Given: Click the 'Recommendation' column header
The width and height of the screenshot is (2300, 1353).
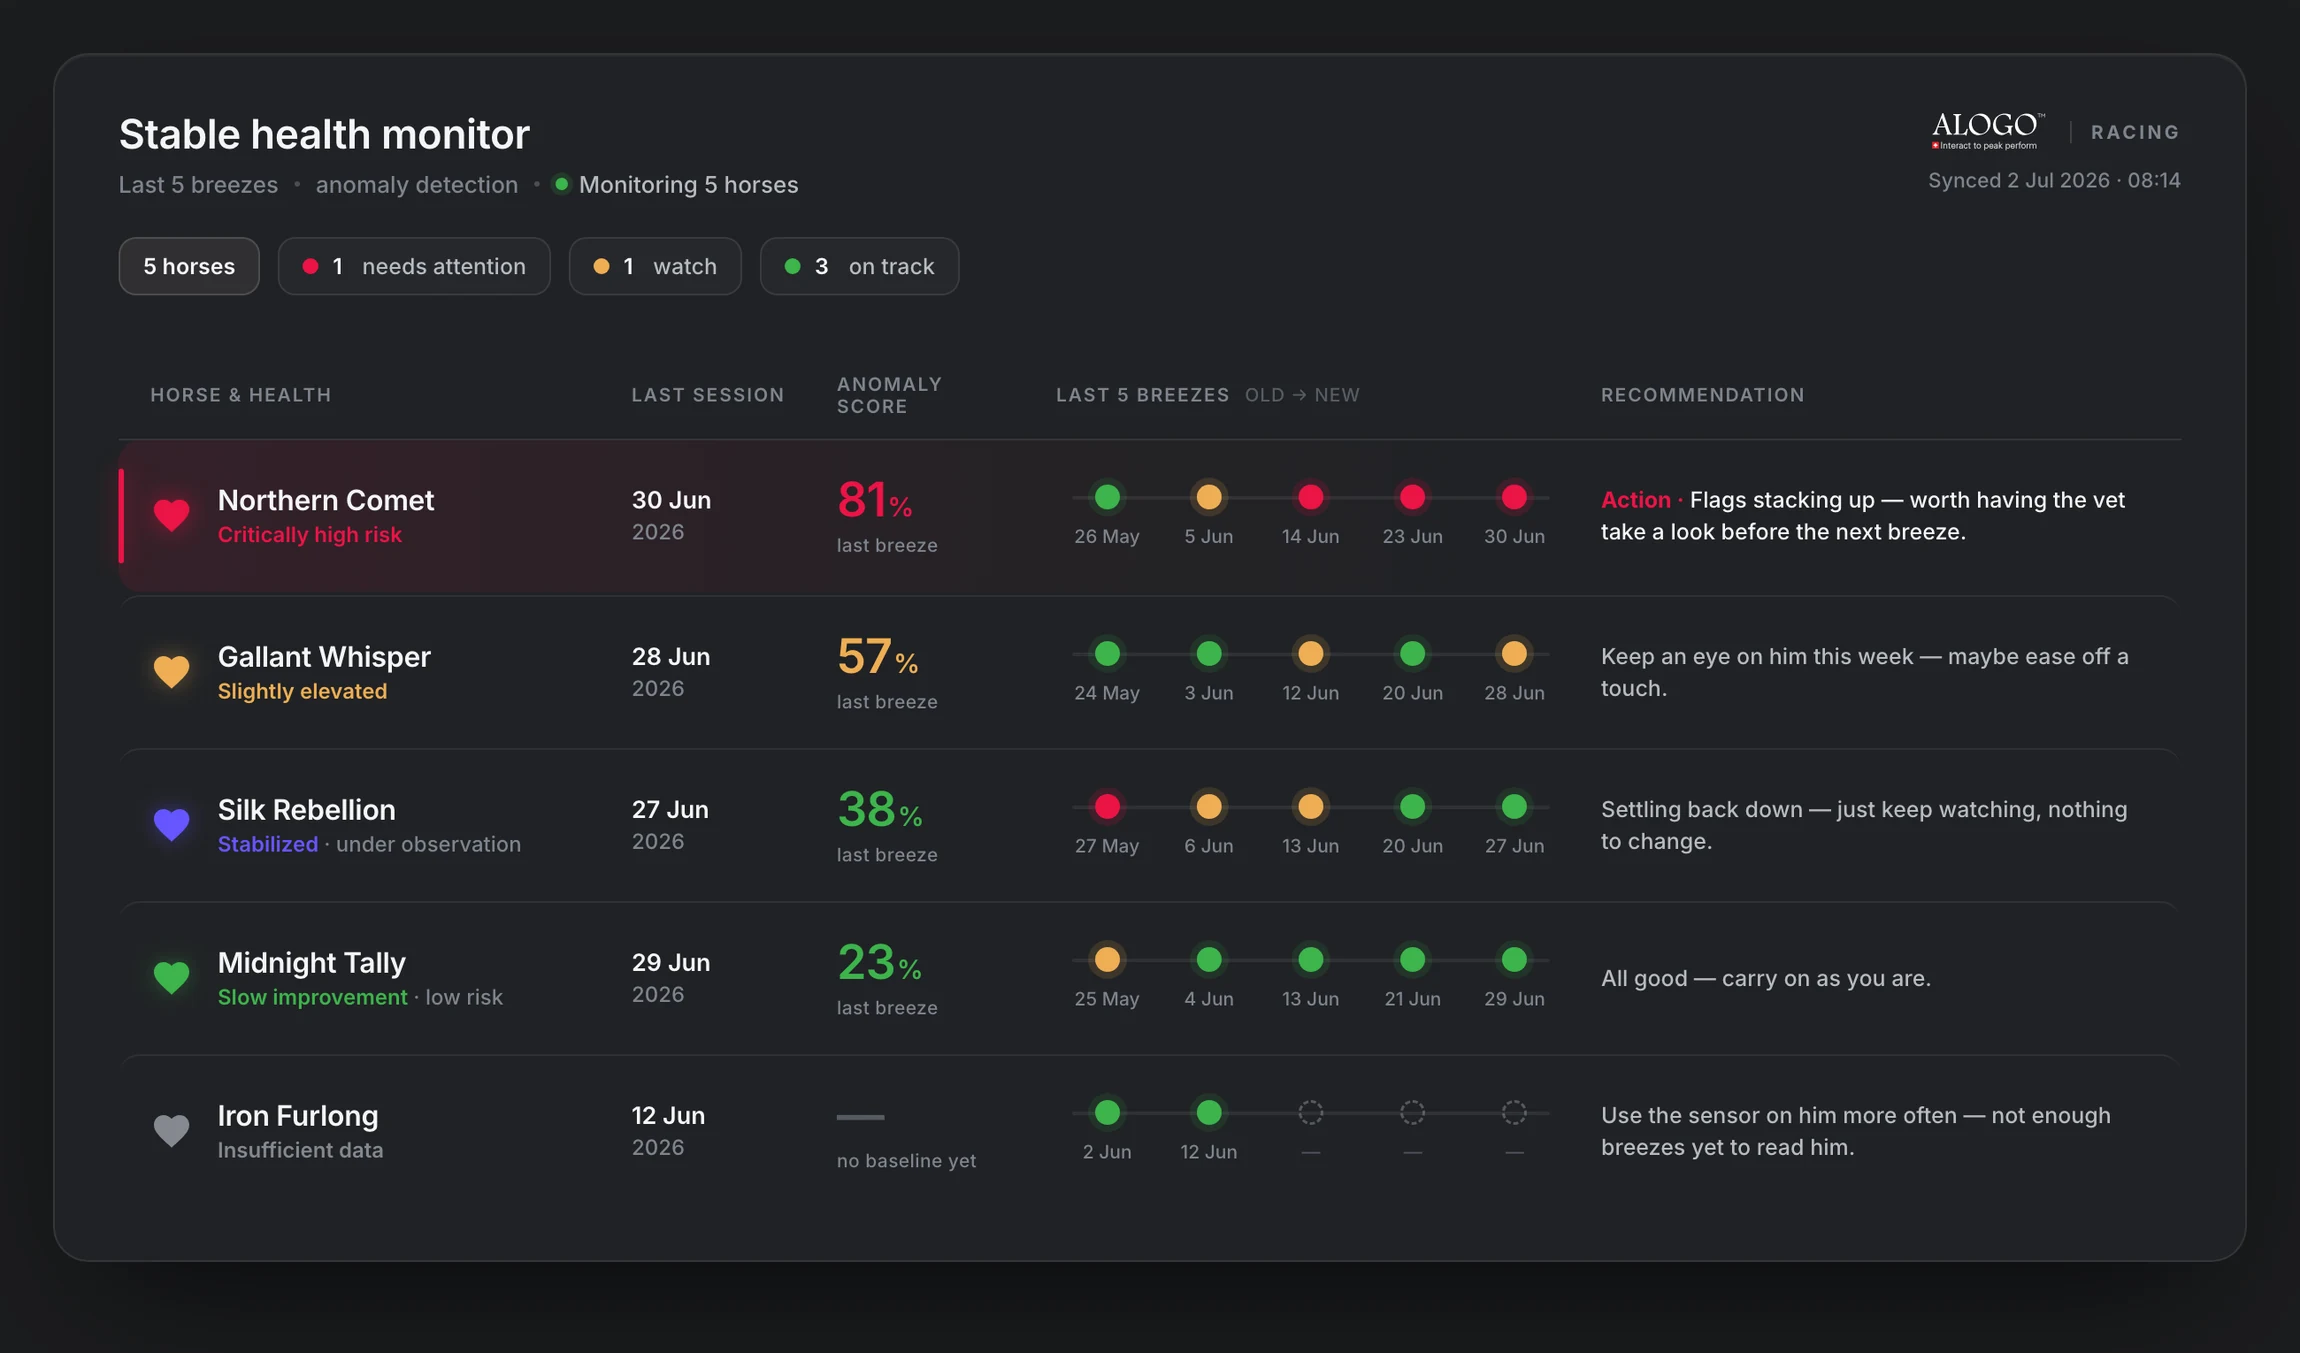Looking at the screenshot, I should tap(1703, 395).
